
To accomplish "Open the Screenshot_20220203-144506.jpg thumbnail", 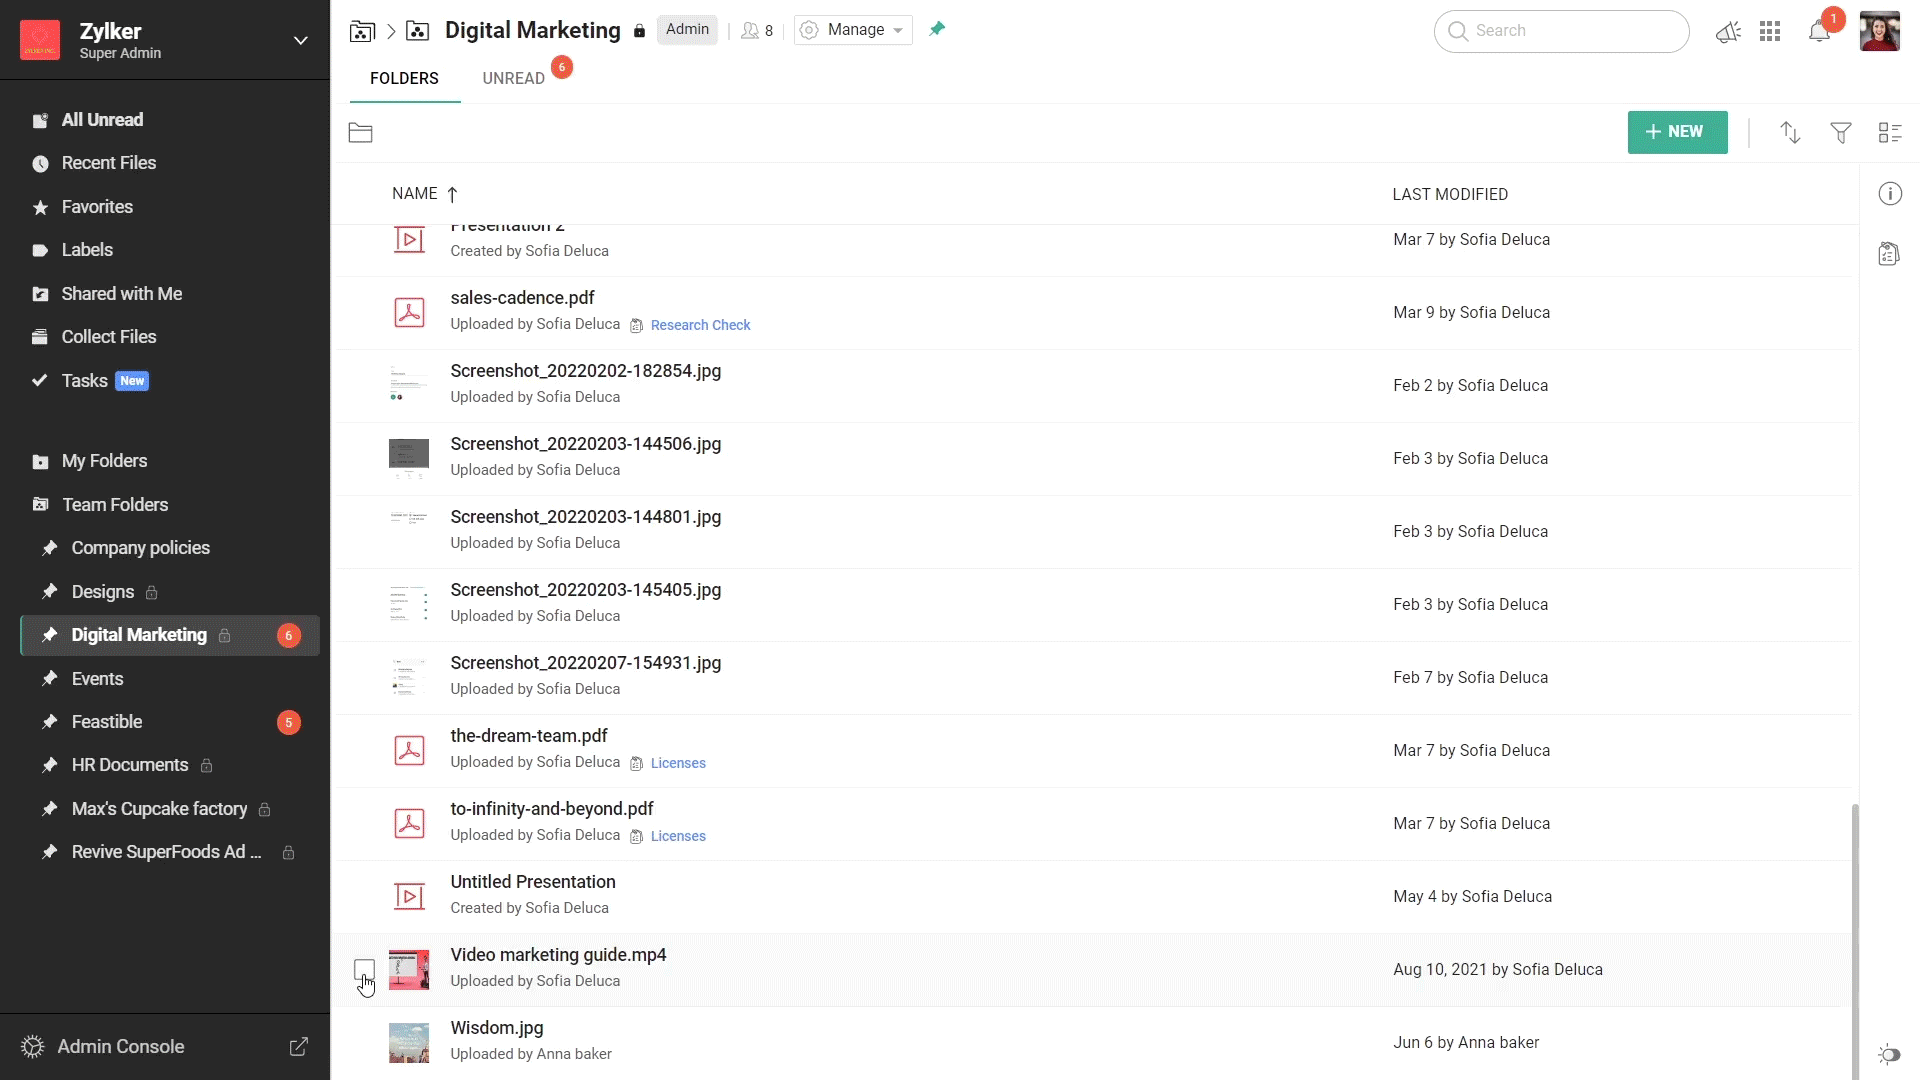I will click(409, 458).
